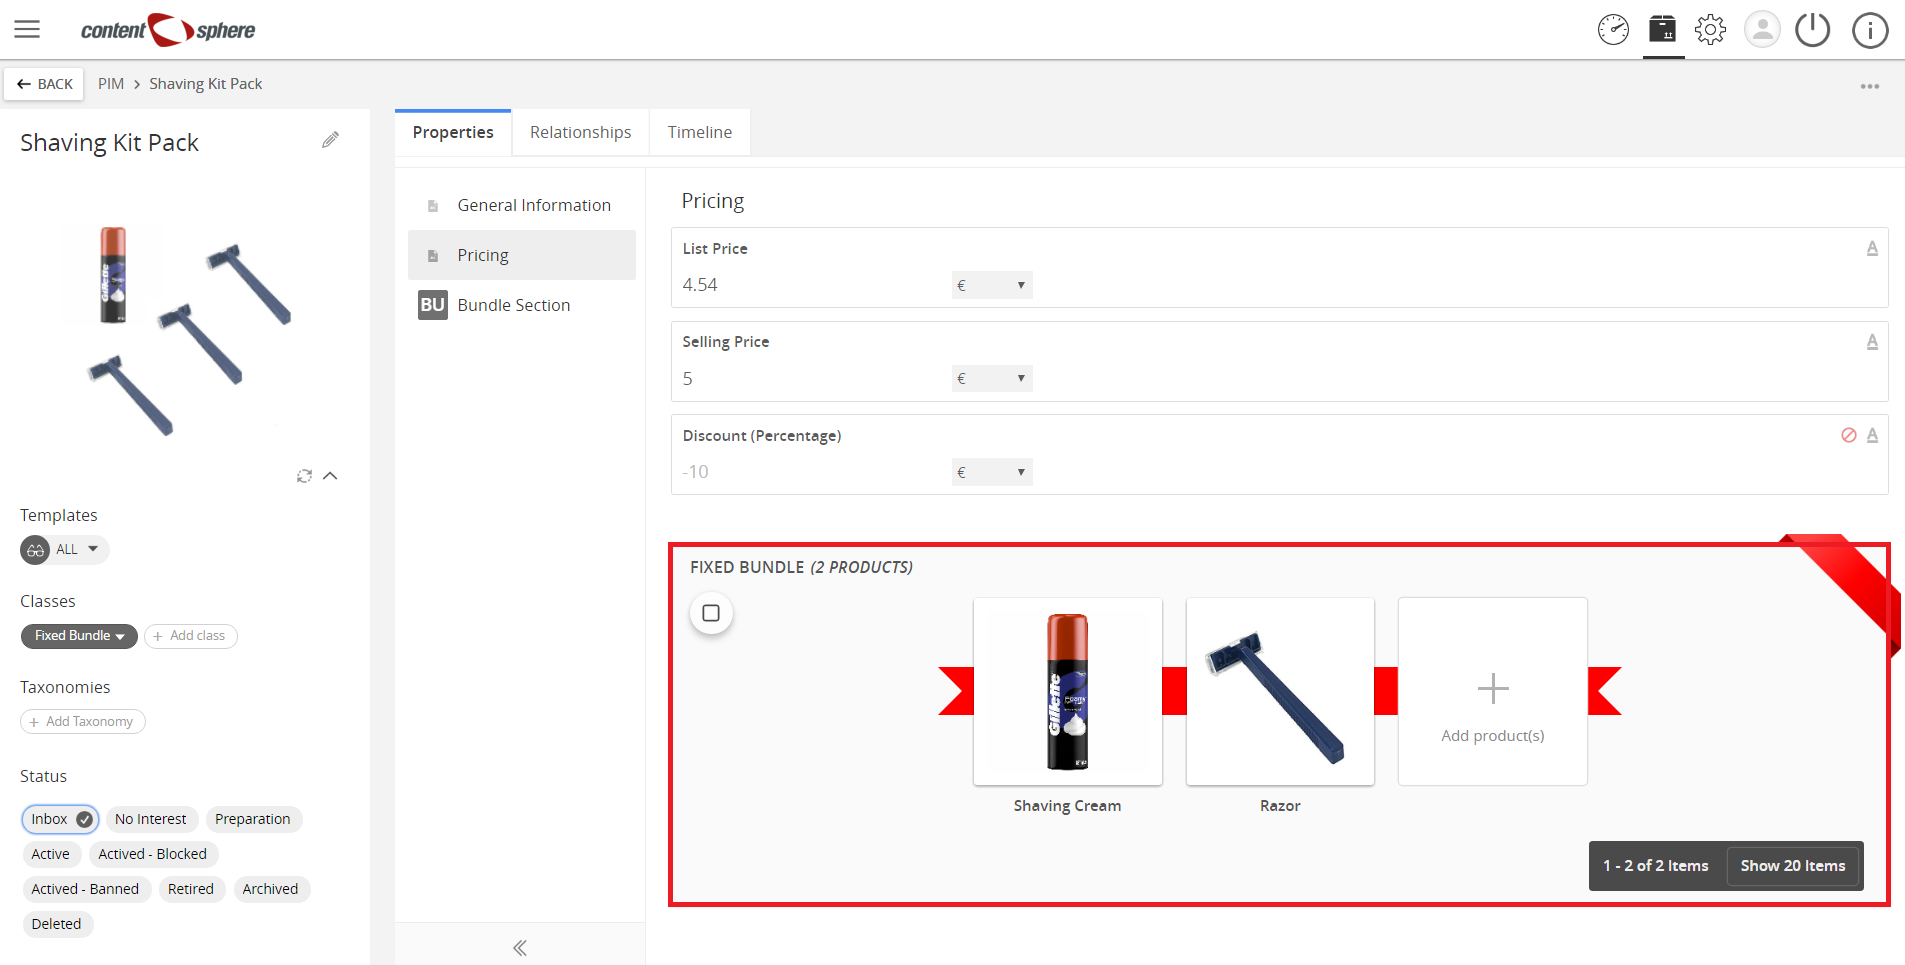Screen dimensions: 1905x965
Task: Switch to the Relationships tab
Action: click(580, 132)
